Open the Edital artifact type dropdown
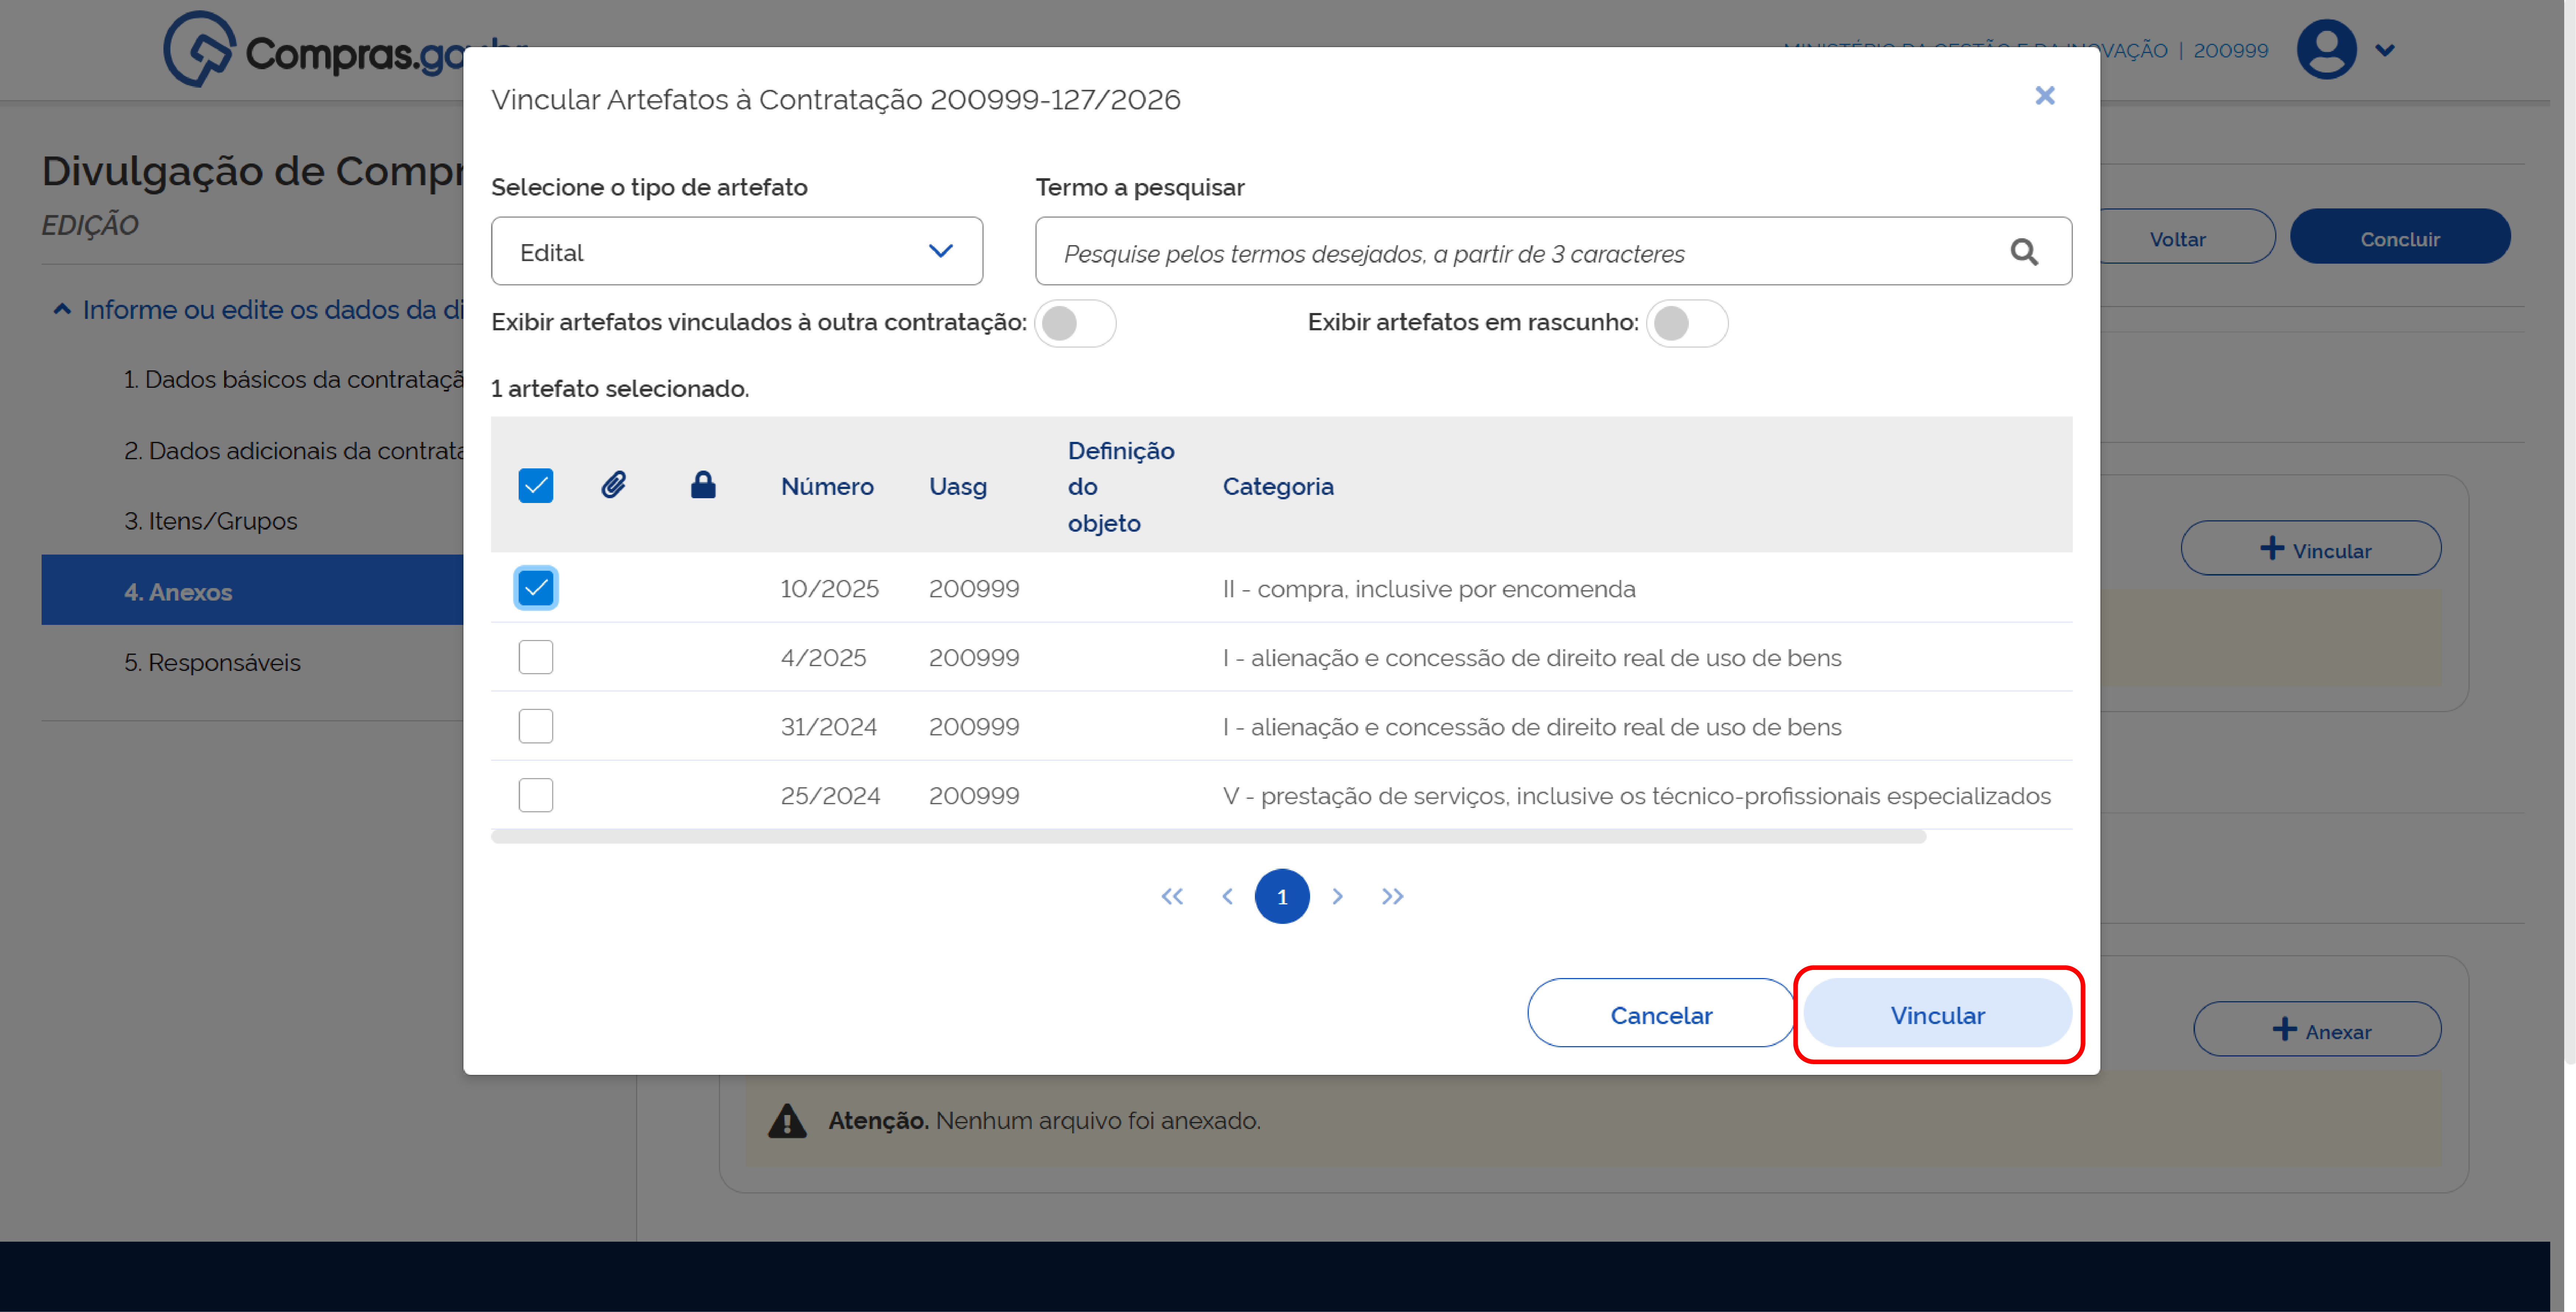The height and width of the screenshot is (1312, 2576). pos(737,251)
